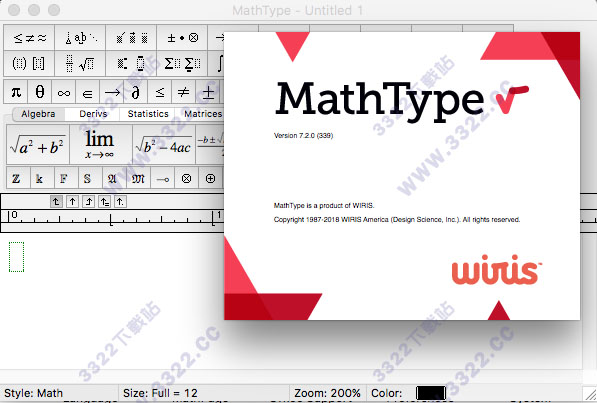Screen dimensions: 597x403
Task: Open the relational symbols palette (≤≠≈)
Action: (29, 38)
